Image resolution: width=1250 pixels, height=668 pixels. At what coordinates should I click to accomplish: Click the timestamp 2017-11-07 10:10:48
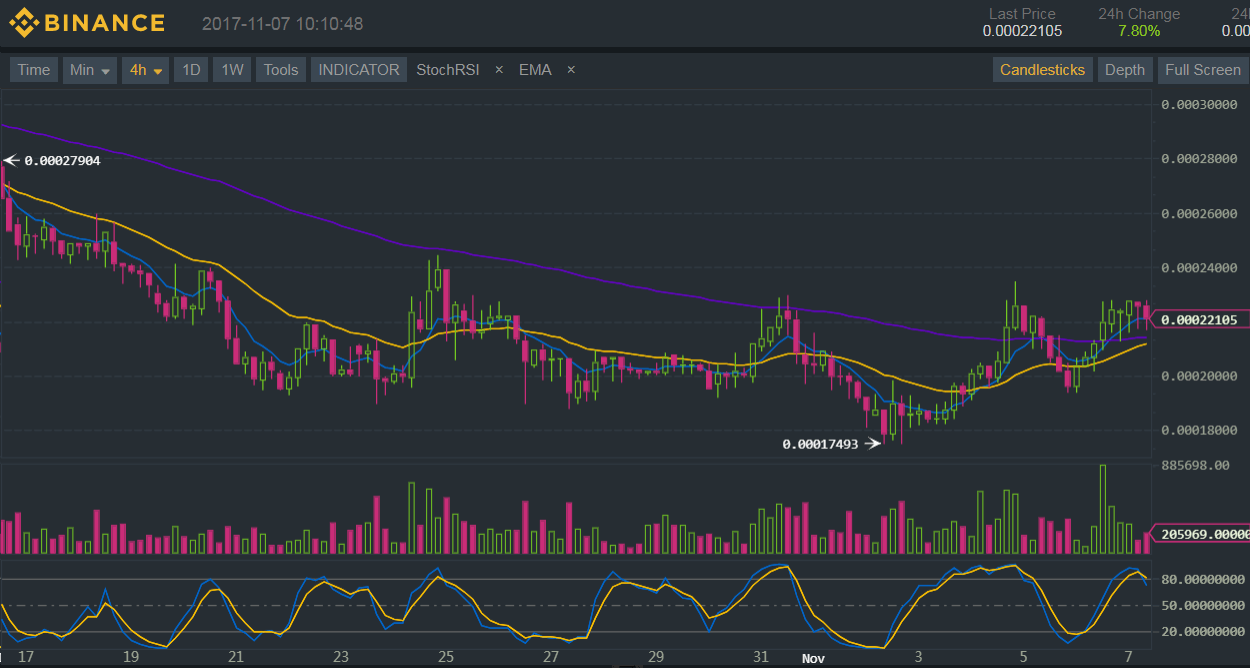(x=282, y=23)
